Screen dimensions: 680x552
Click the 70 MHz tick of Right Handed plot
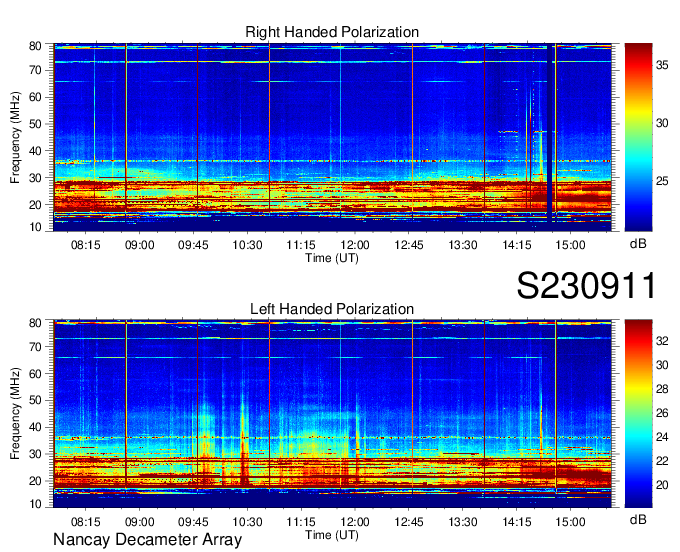coord(35,70)
